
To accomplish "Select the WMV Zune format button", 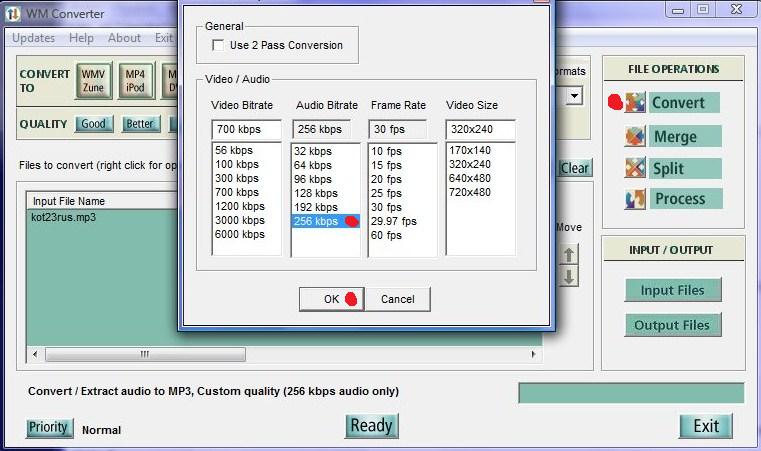I will (93, 81).
